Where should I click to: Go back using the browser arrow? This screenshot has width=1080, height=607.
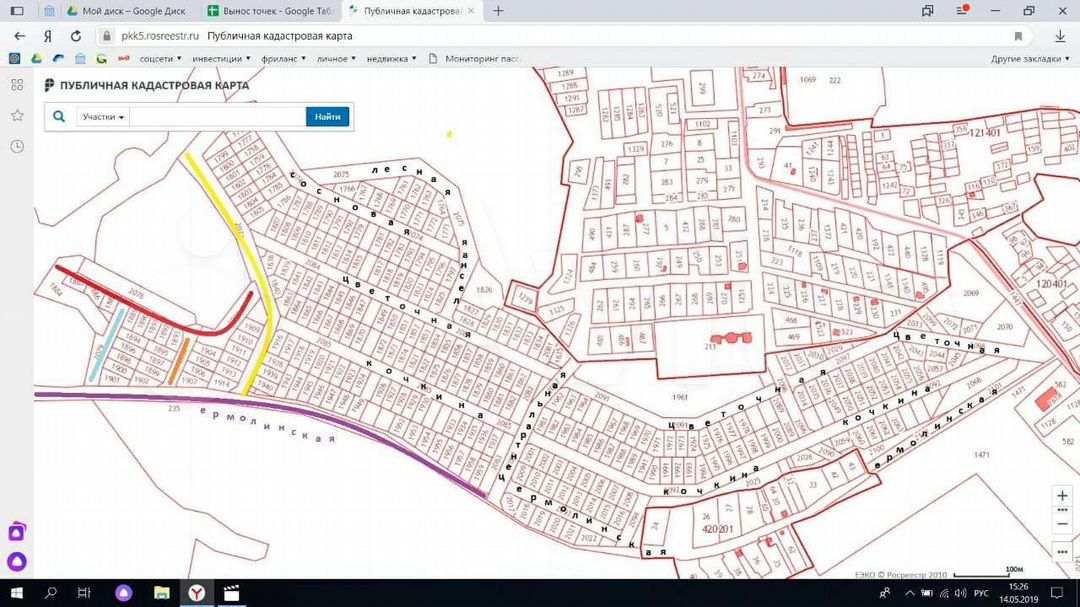coord(19,35)
